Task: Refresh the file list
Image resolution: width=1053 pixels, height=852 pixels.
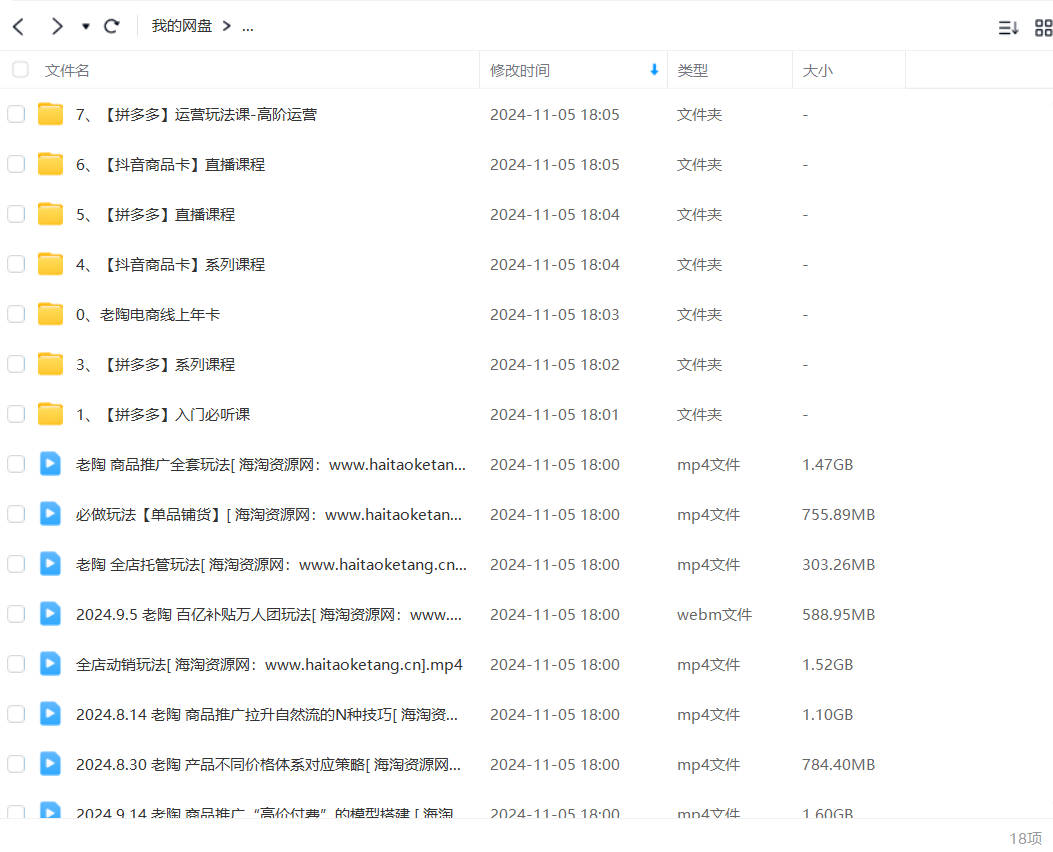Action: point(111,27)
